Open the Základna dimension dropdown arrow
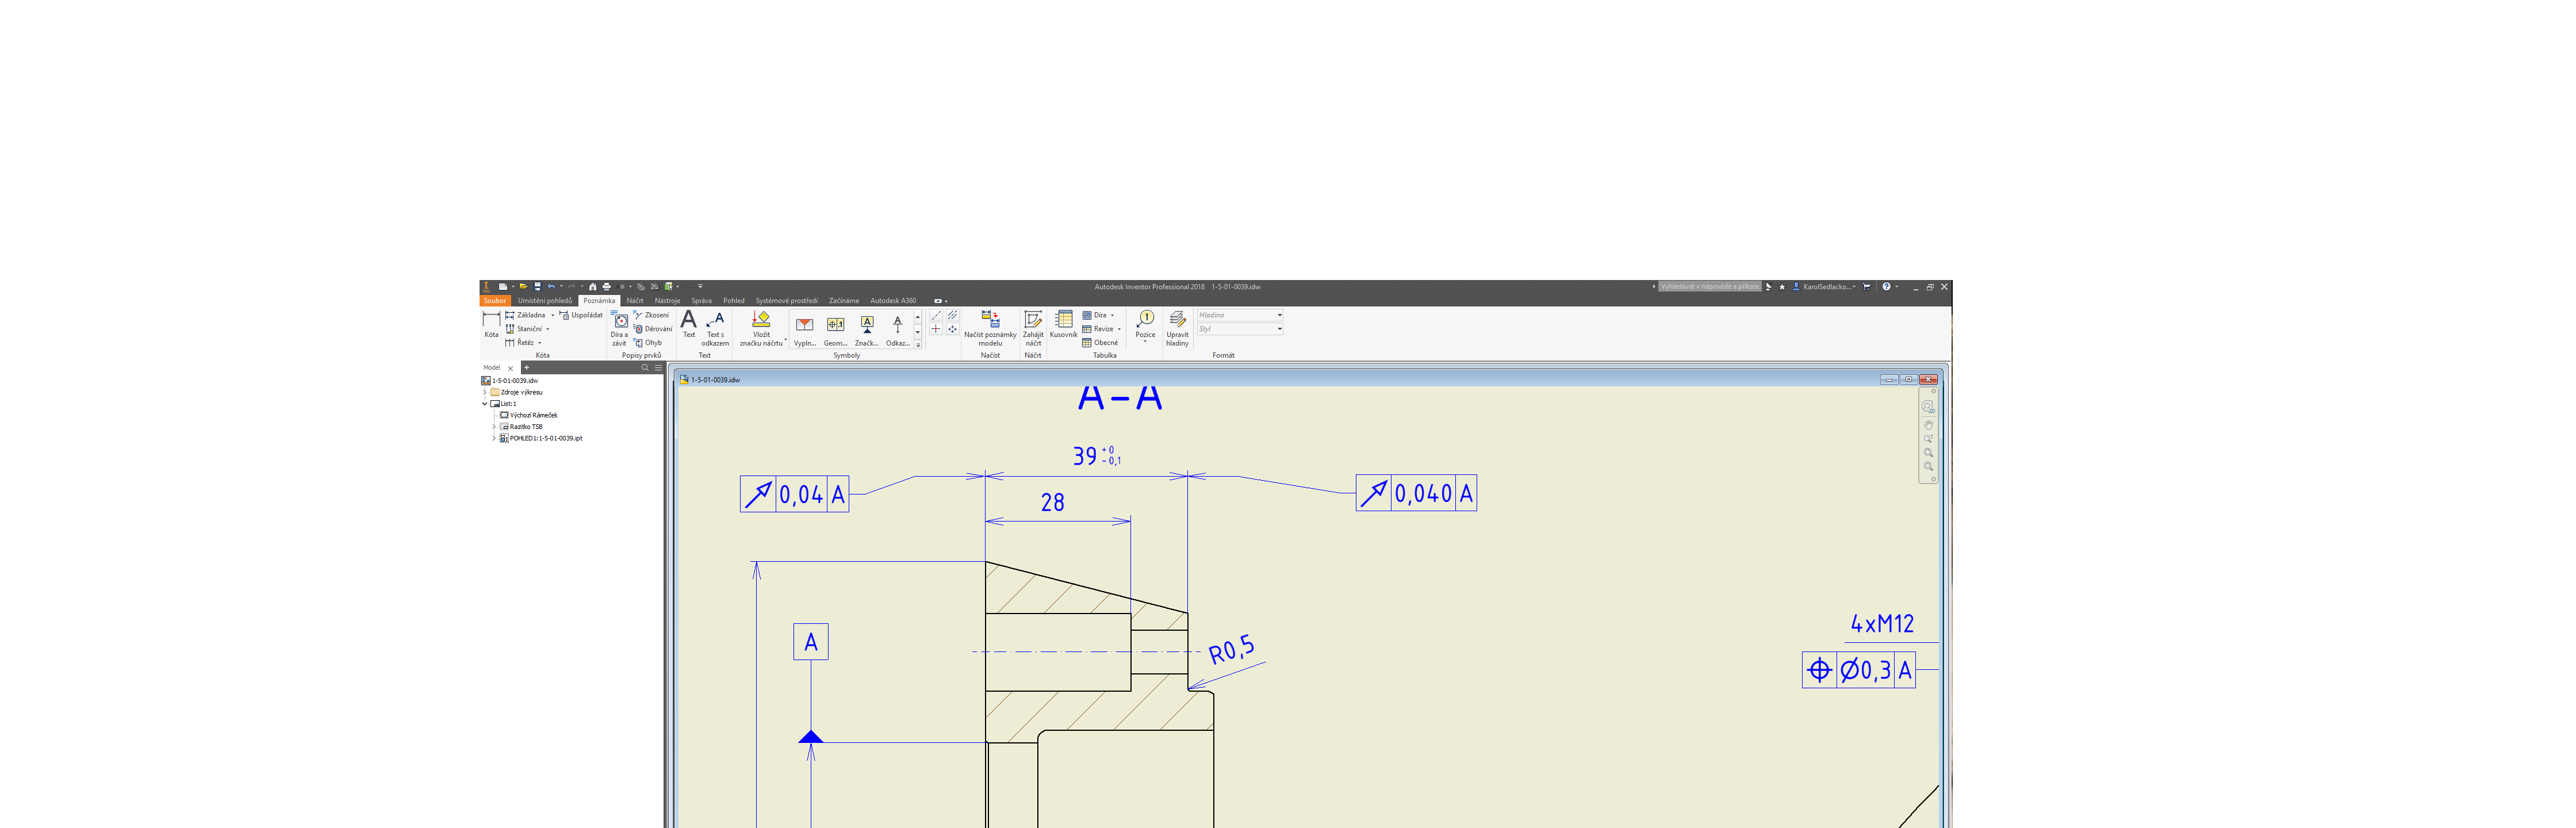2576x828 pixels. click(x=552, y=315)
